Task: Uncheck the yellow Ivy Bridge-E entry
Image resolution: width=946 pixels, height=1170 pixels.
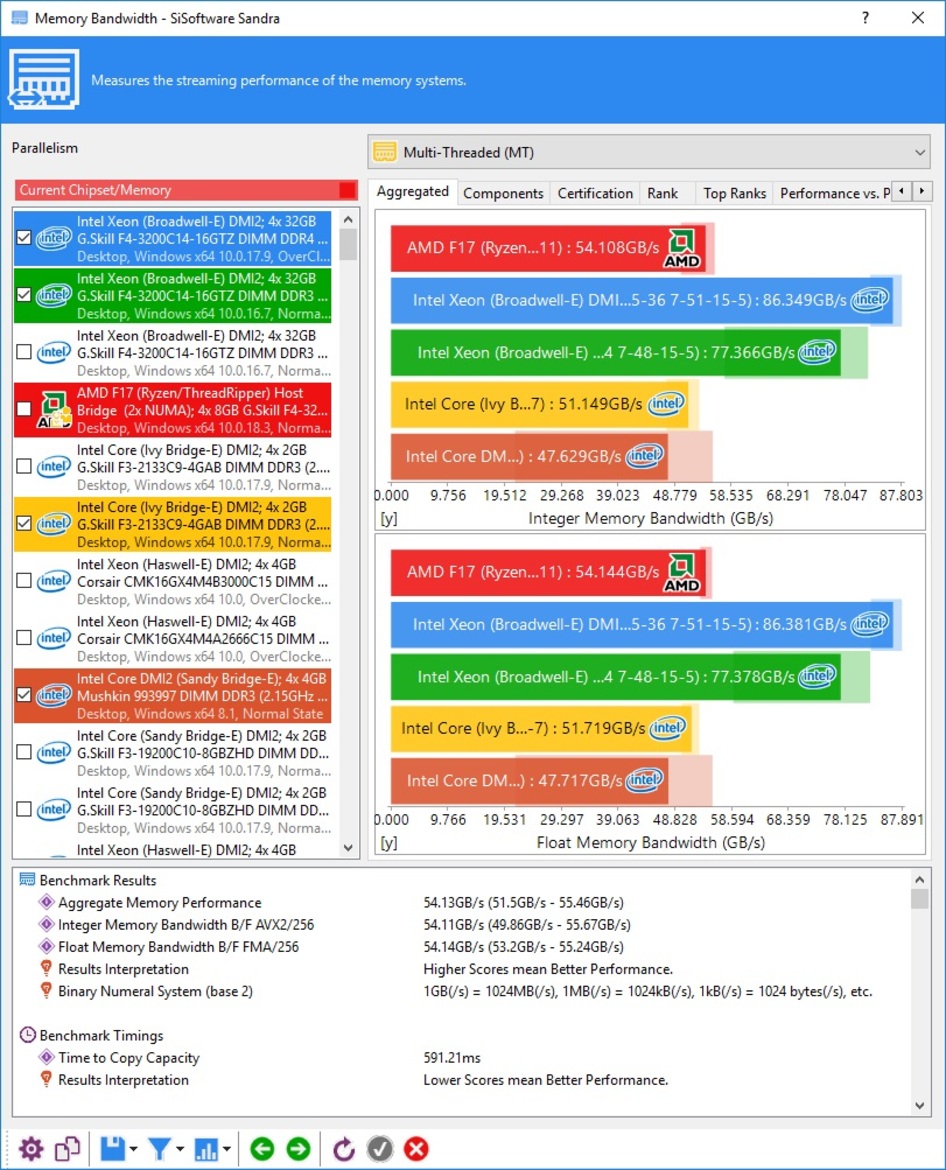Action: pos(24,524)
